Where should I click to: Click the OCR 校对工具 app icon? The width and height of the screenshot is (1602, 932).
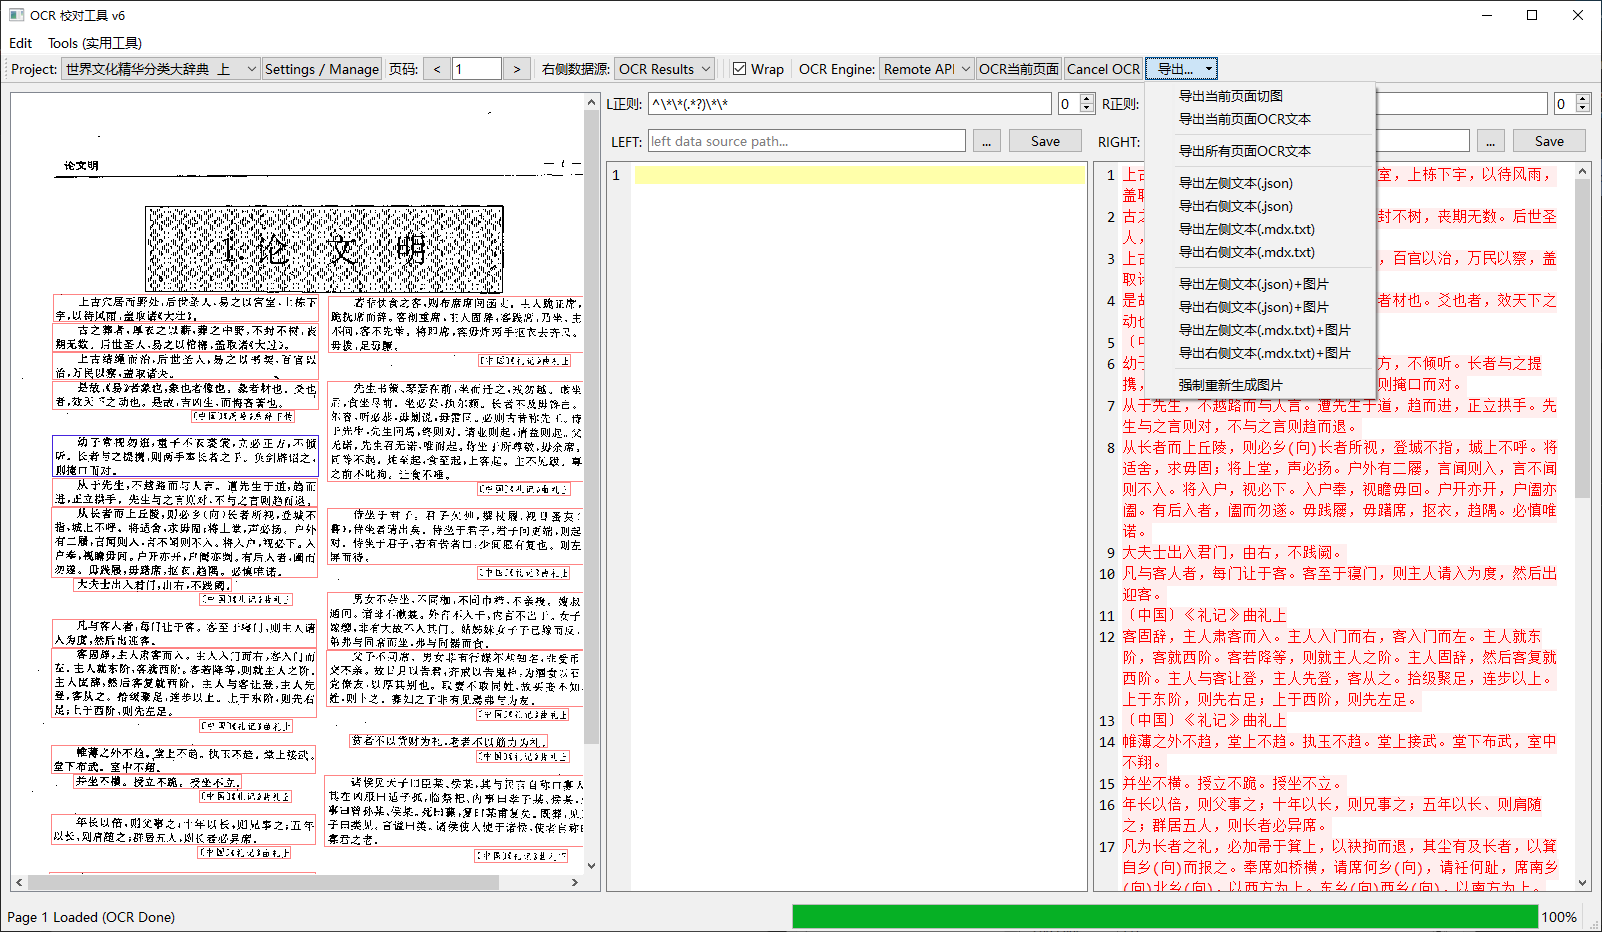tap(16, 15)
